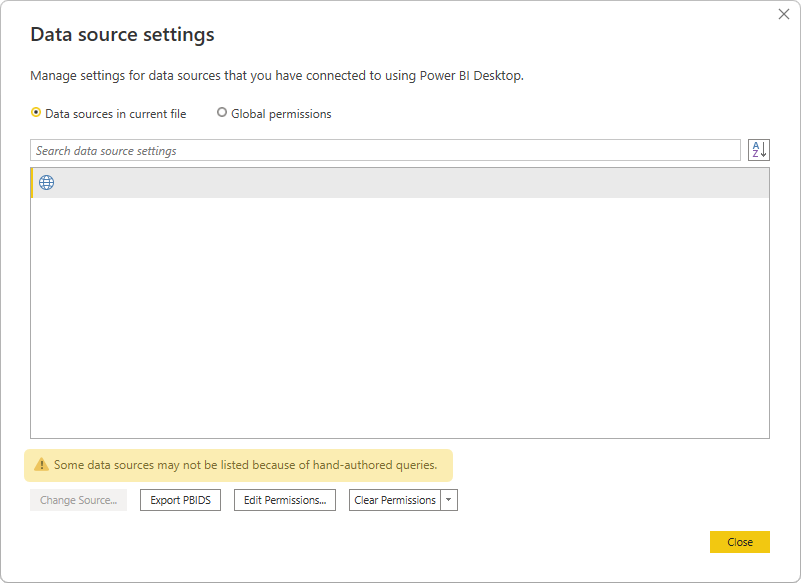Select the 'Global permissions' radio button
Viewport: 801px width, 583px height.
point(222,113)
